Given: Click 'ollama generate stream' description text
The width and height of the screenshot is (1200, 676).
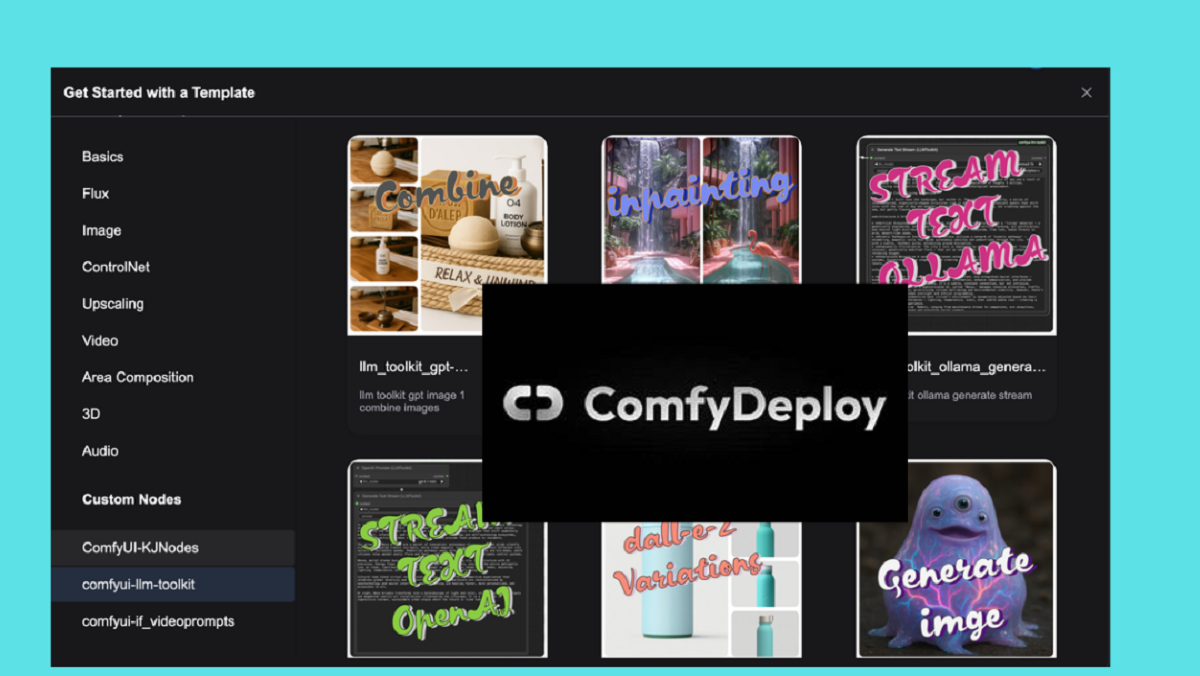Looking at the screenshot, I should pyautogui.click(x=972, y=395).
